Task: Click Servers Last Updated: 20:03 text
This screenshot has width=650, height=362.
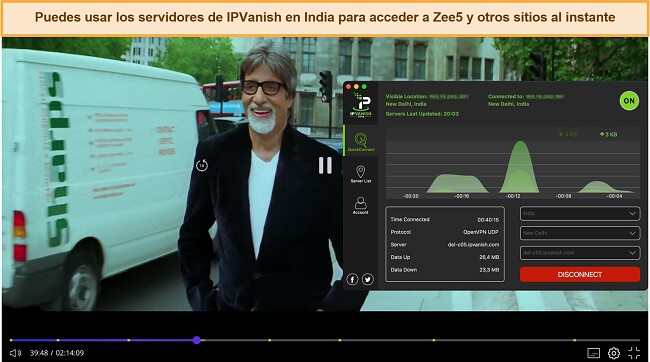Action: (x=422, y=114)
